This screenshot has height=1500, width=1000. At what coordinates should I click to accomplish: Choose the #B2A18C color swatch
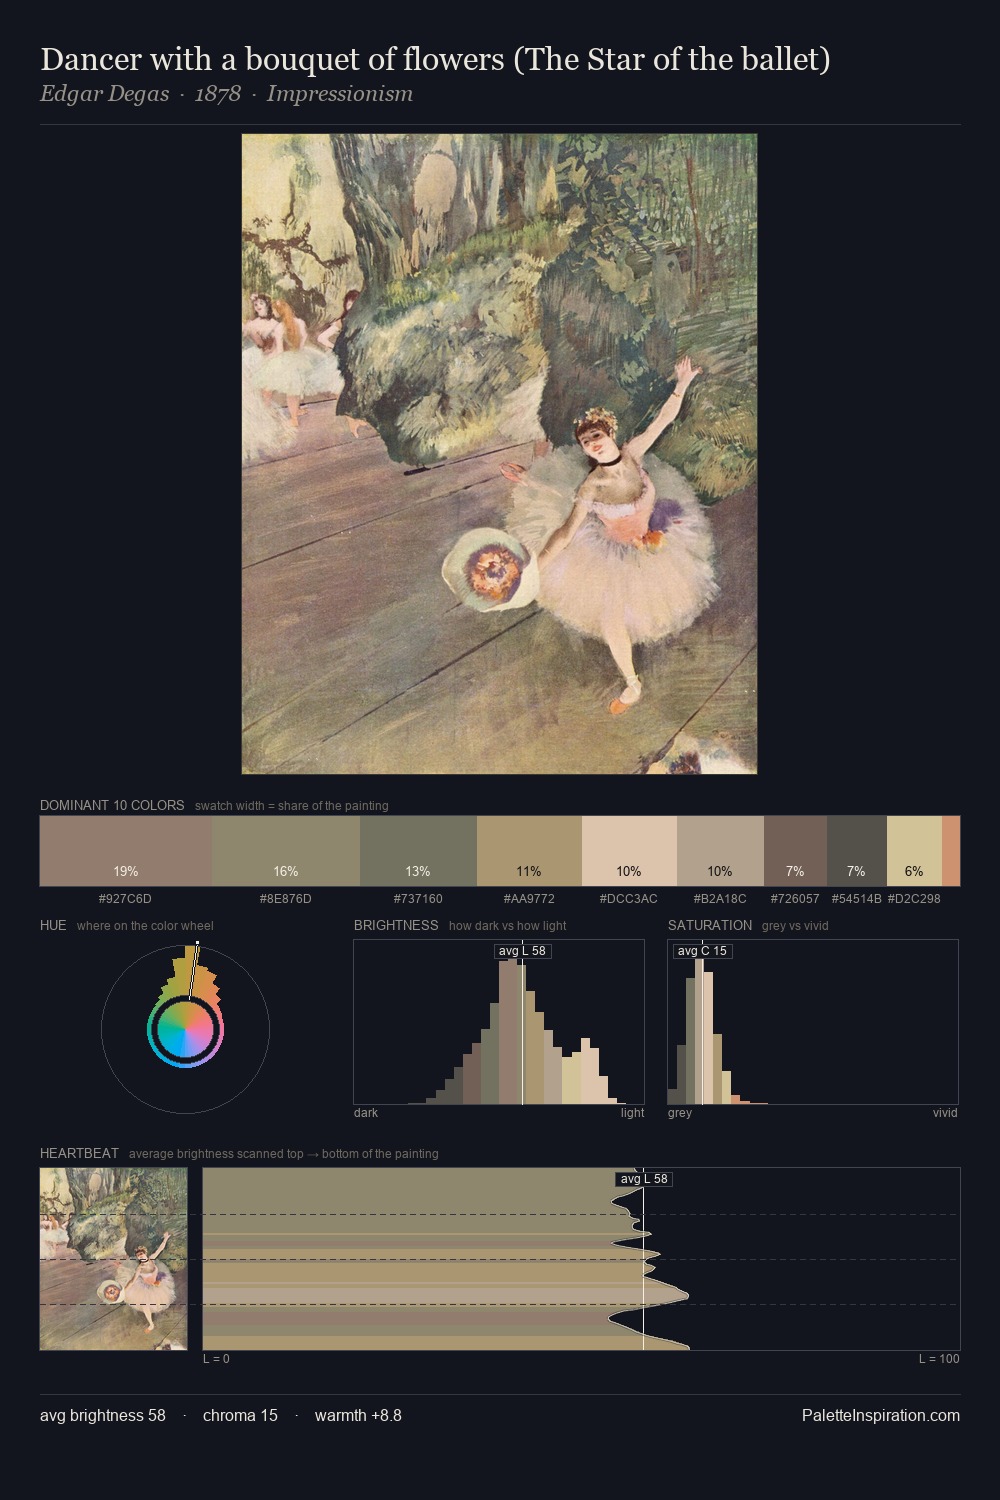click(x=720, y=851)
